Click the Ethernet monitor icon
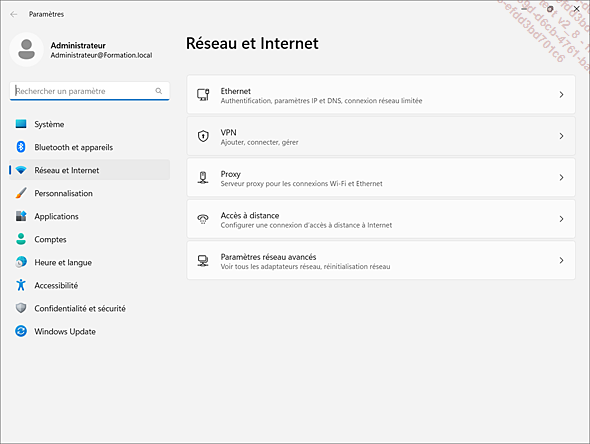Image resolution: width=590 pixels, height=444 pixels. (203, 94)
